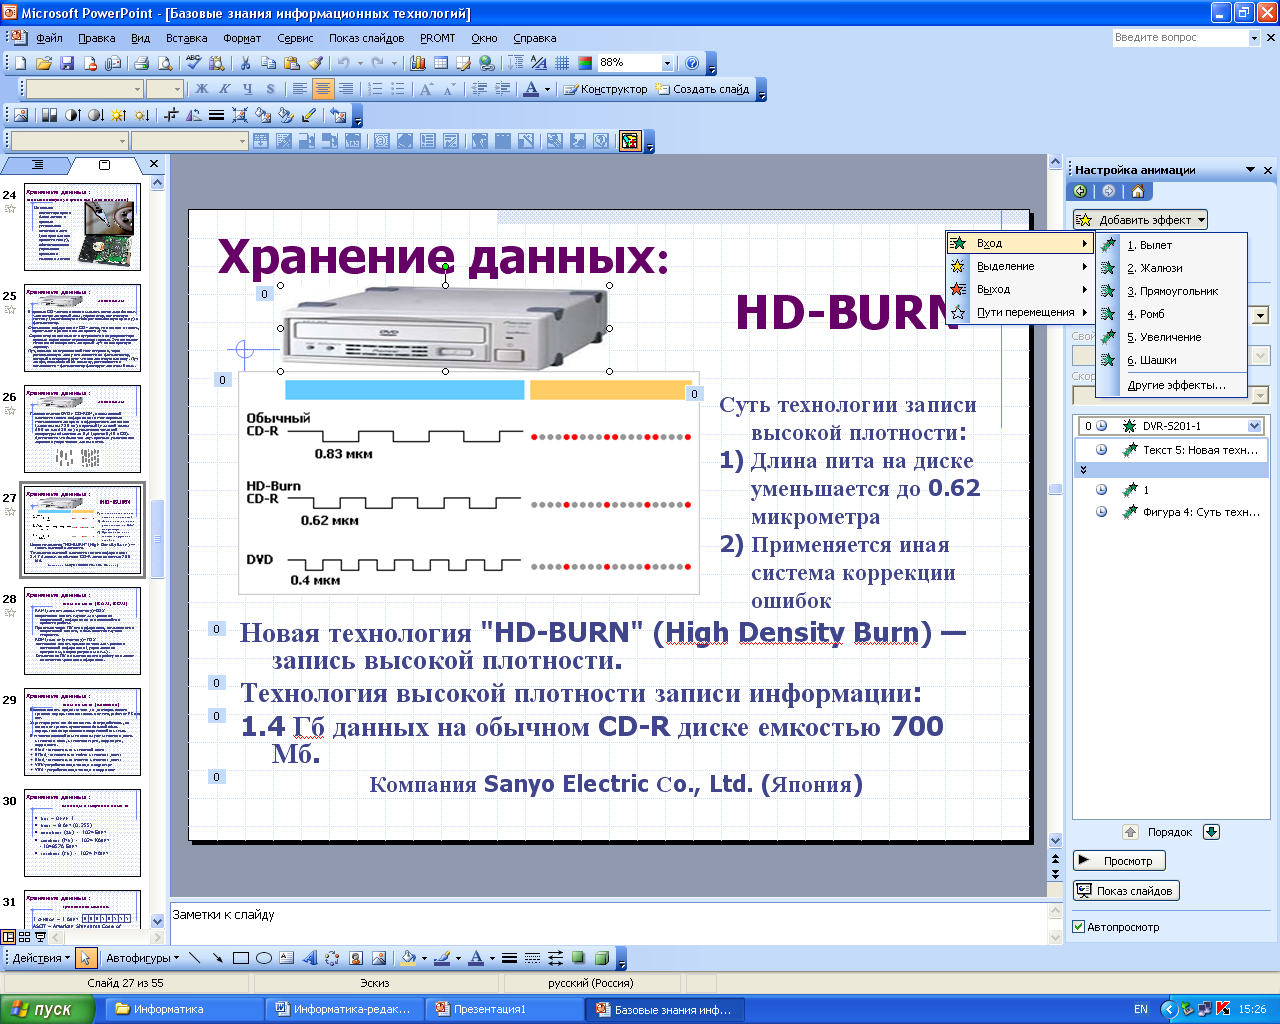Apply underline formatting (Ч)
1280x1024 pixels.
pyautogui.click(x=247, y=89)
